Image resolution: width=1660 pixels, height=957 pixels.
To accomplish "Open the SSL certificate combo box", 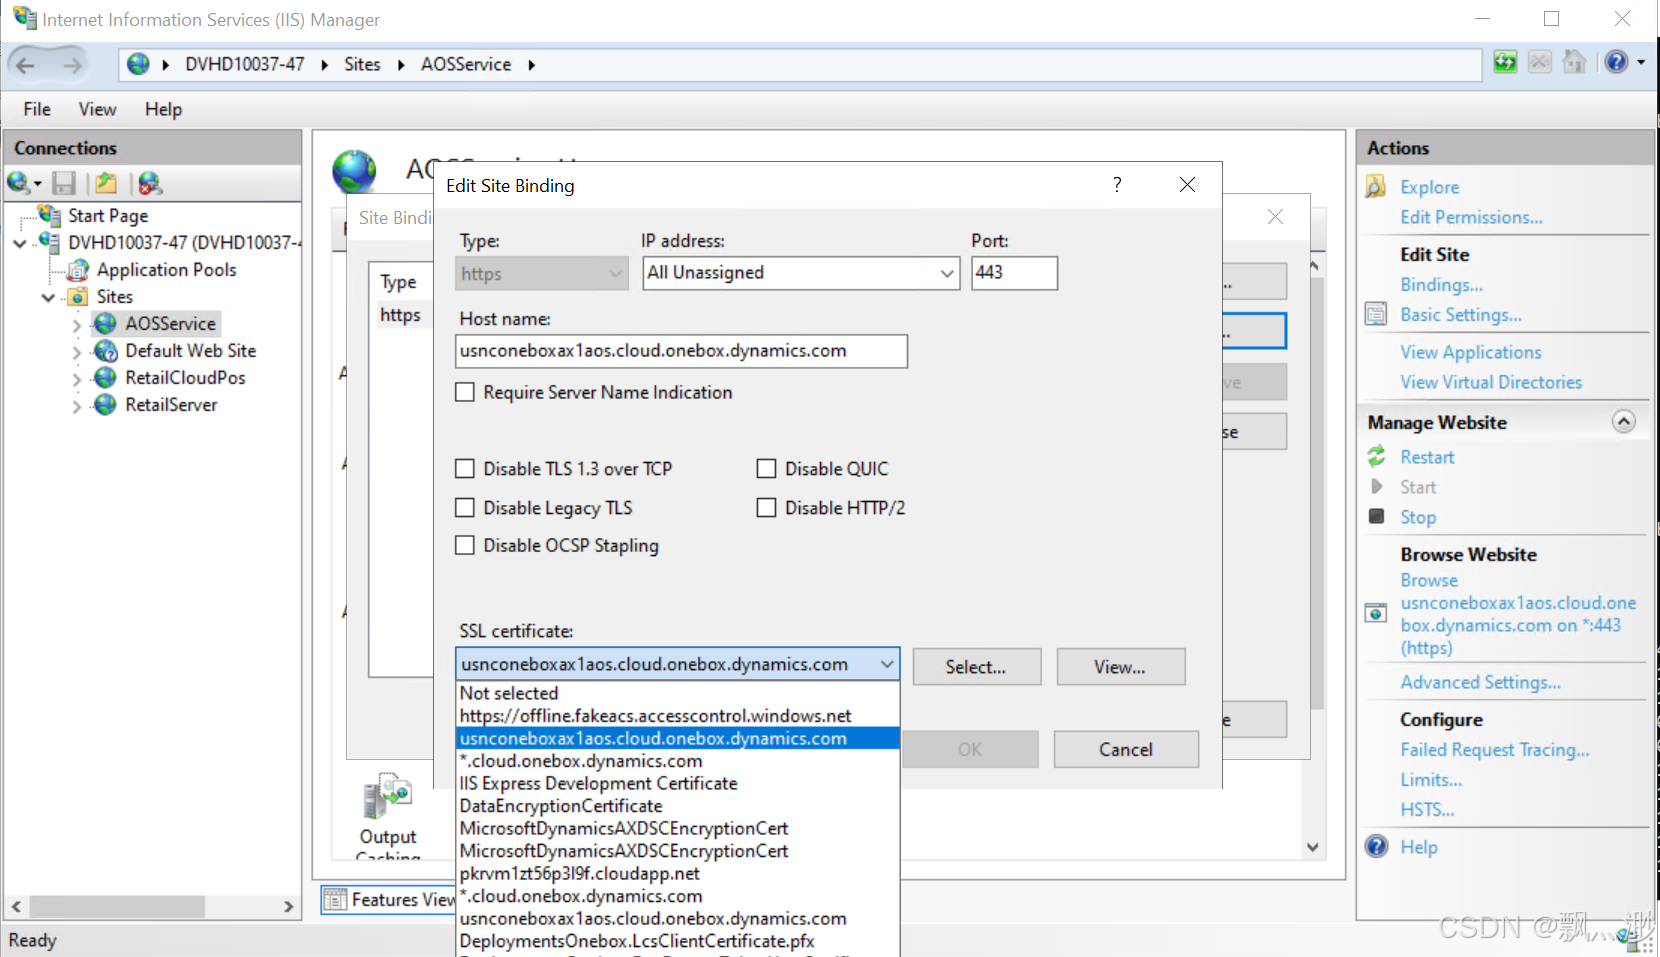I will [678, 664].
